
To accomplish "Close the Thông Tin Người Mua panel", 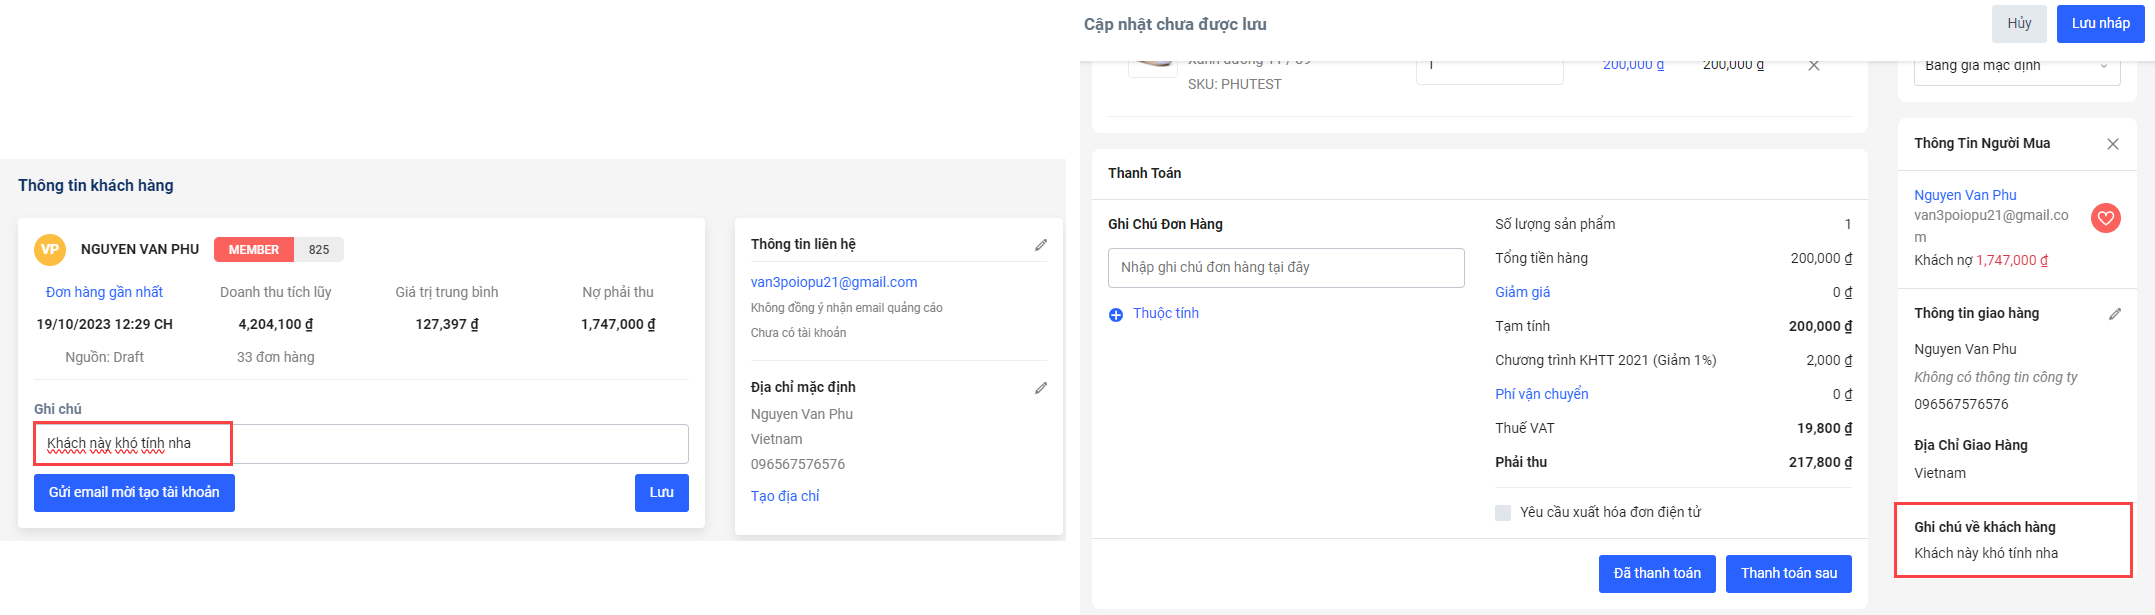I will pos(2112,144).
